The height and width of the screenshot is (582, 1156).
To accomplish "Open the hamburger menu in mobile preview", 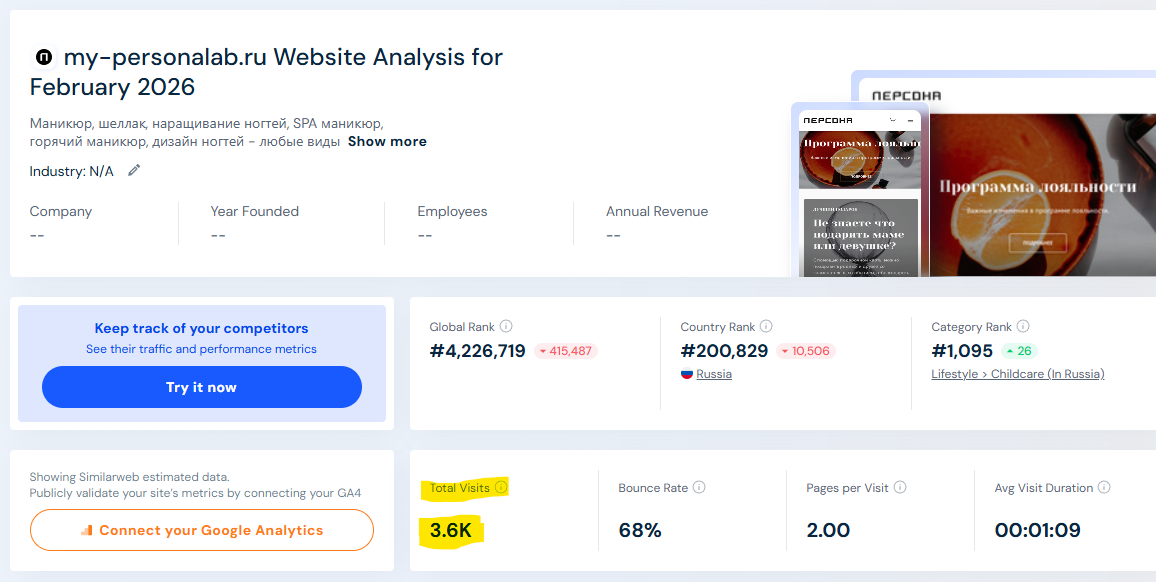I will click(910, 120).
